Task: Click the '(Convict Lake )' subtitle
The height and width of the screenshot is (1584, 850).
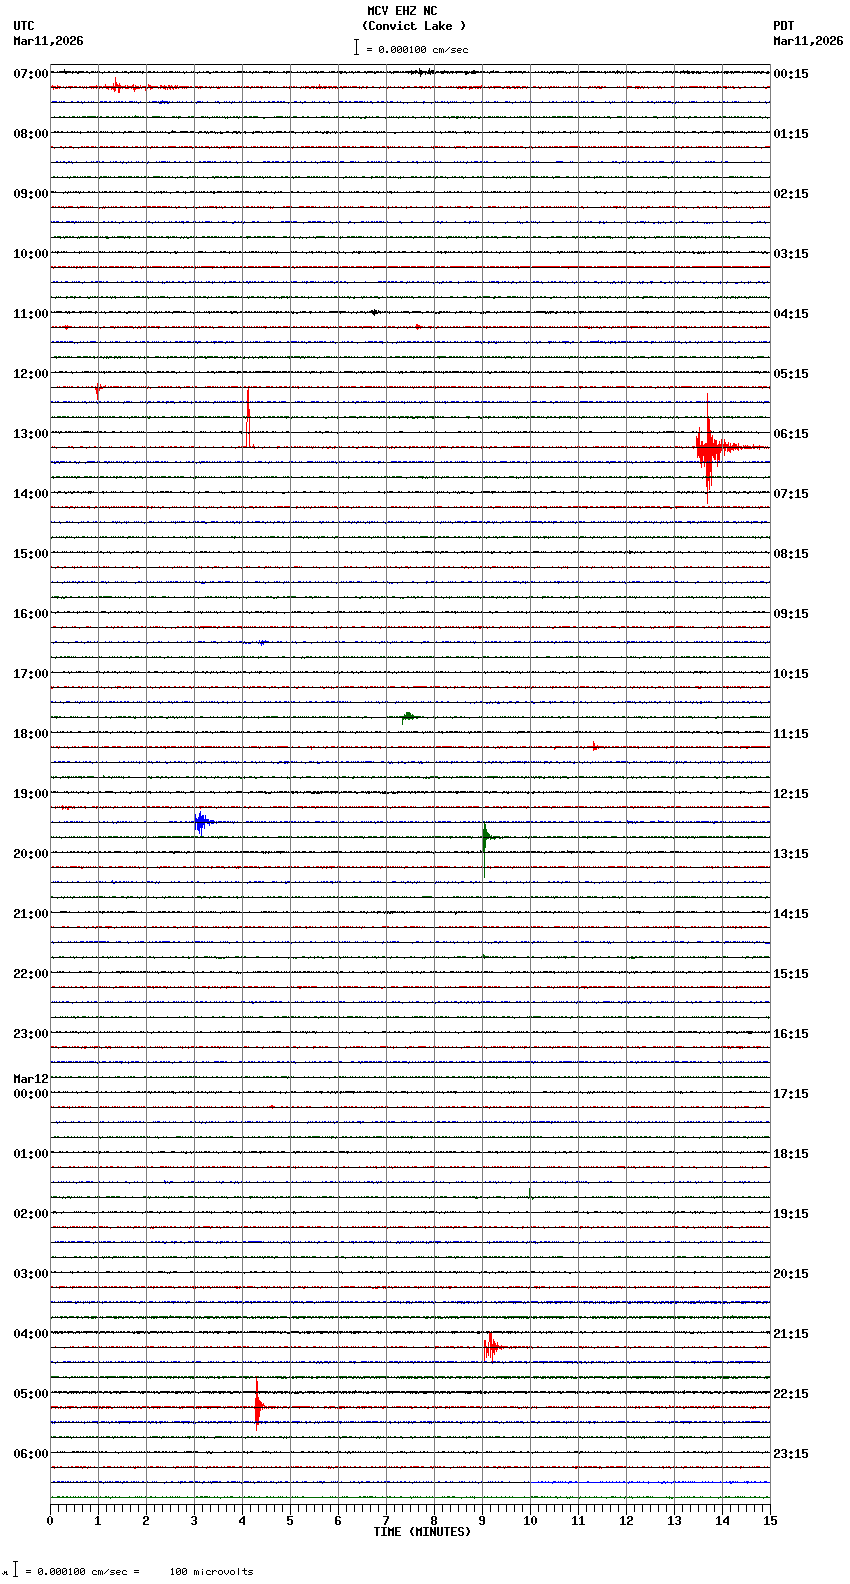Action: (x=414, y=26)
